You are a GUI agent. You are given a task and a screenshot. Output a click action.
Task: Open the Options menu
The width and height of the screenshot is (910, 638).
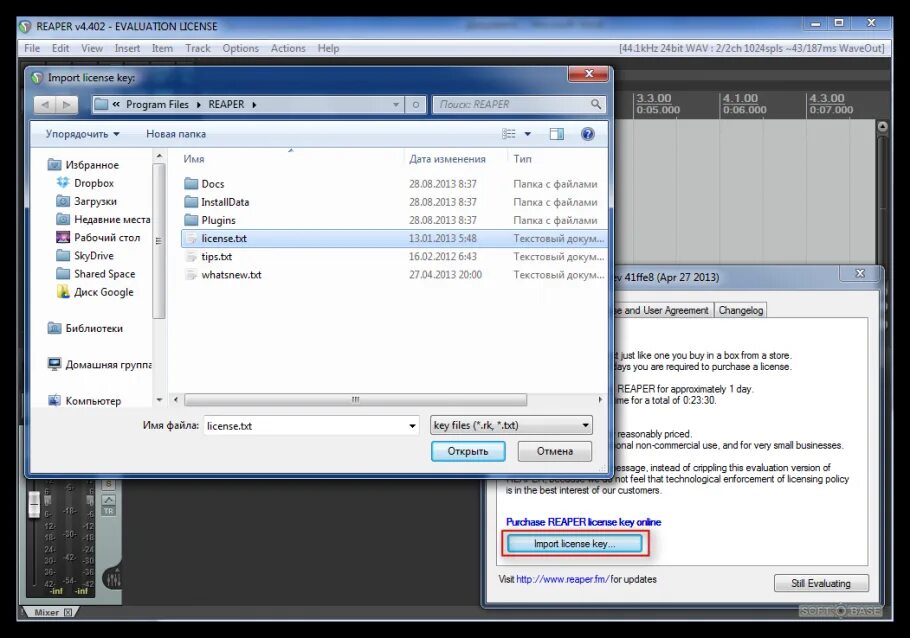pyautogui.click(x=240, y=48)
